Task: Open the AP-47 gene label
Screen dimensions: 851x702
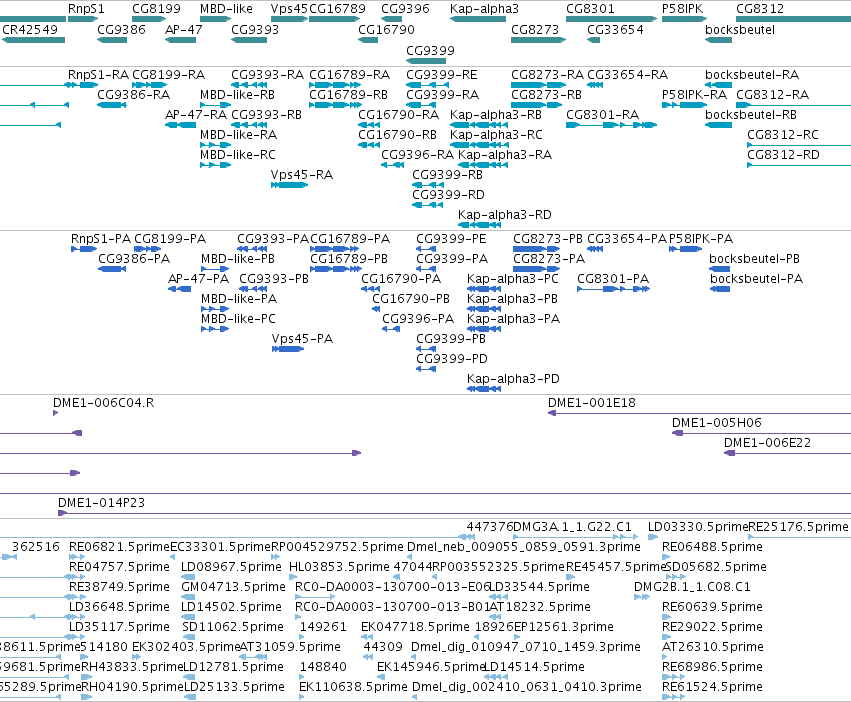Action: [183, 29]
